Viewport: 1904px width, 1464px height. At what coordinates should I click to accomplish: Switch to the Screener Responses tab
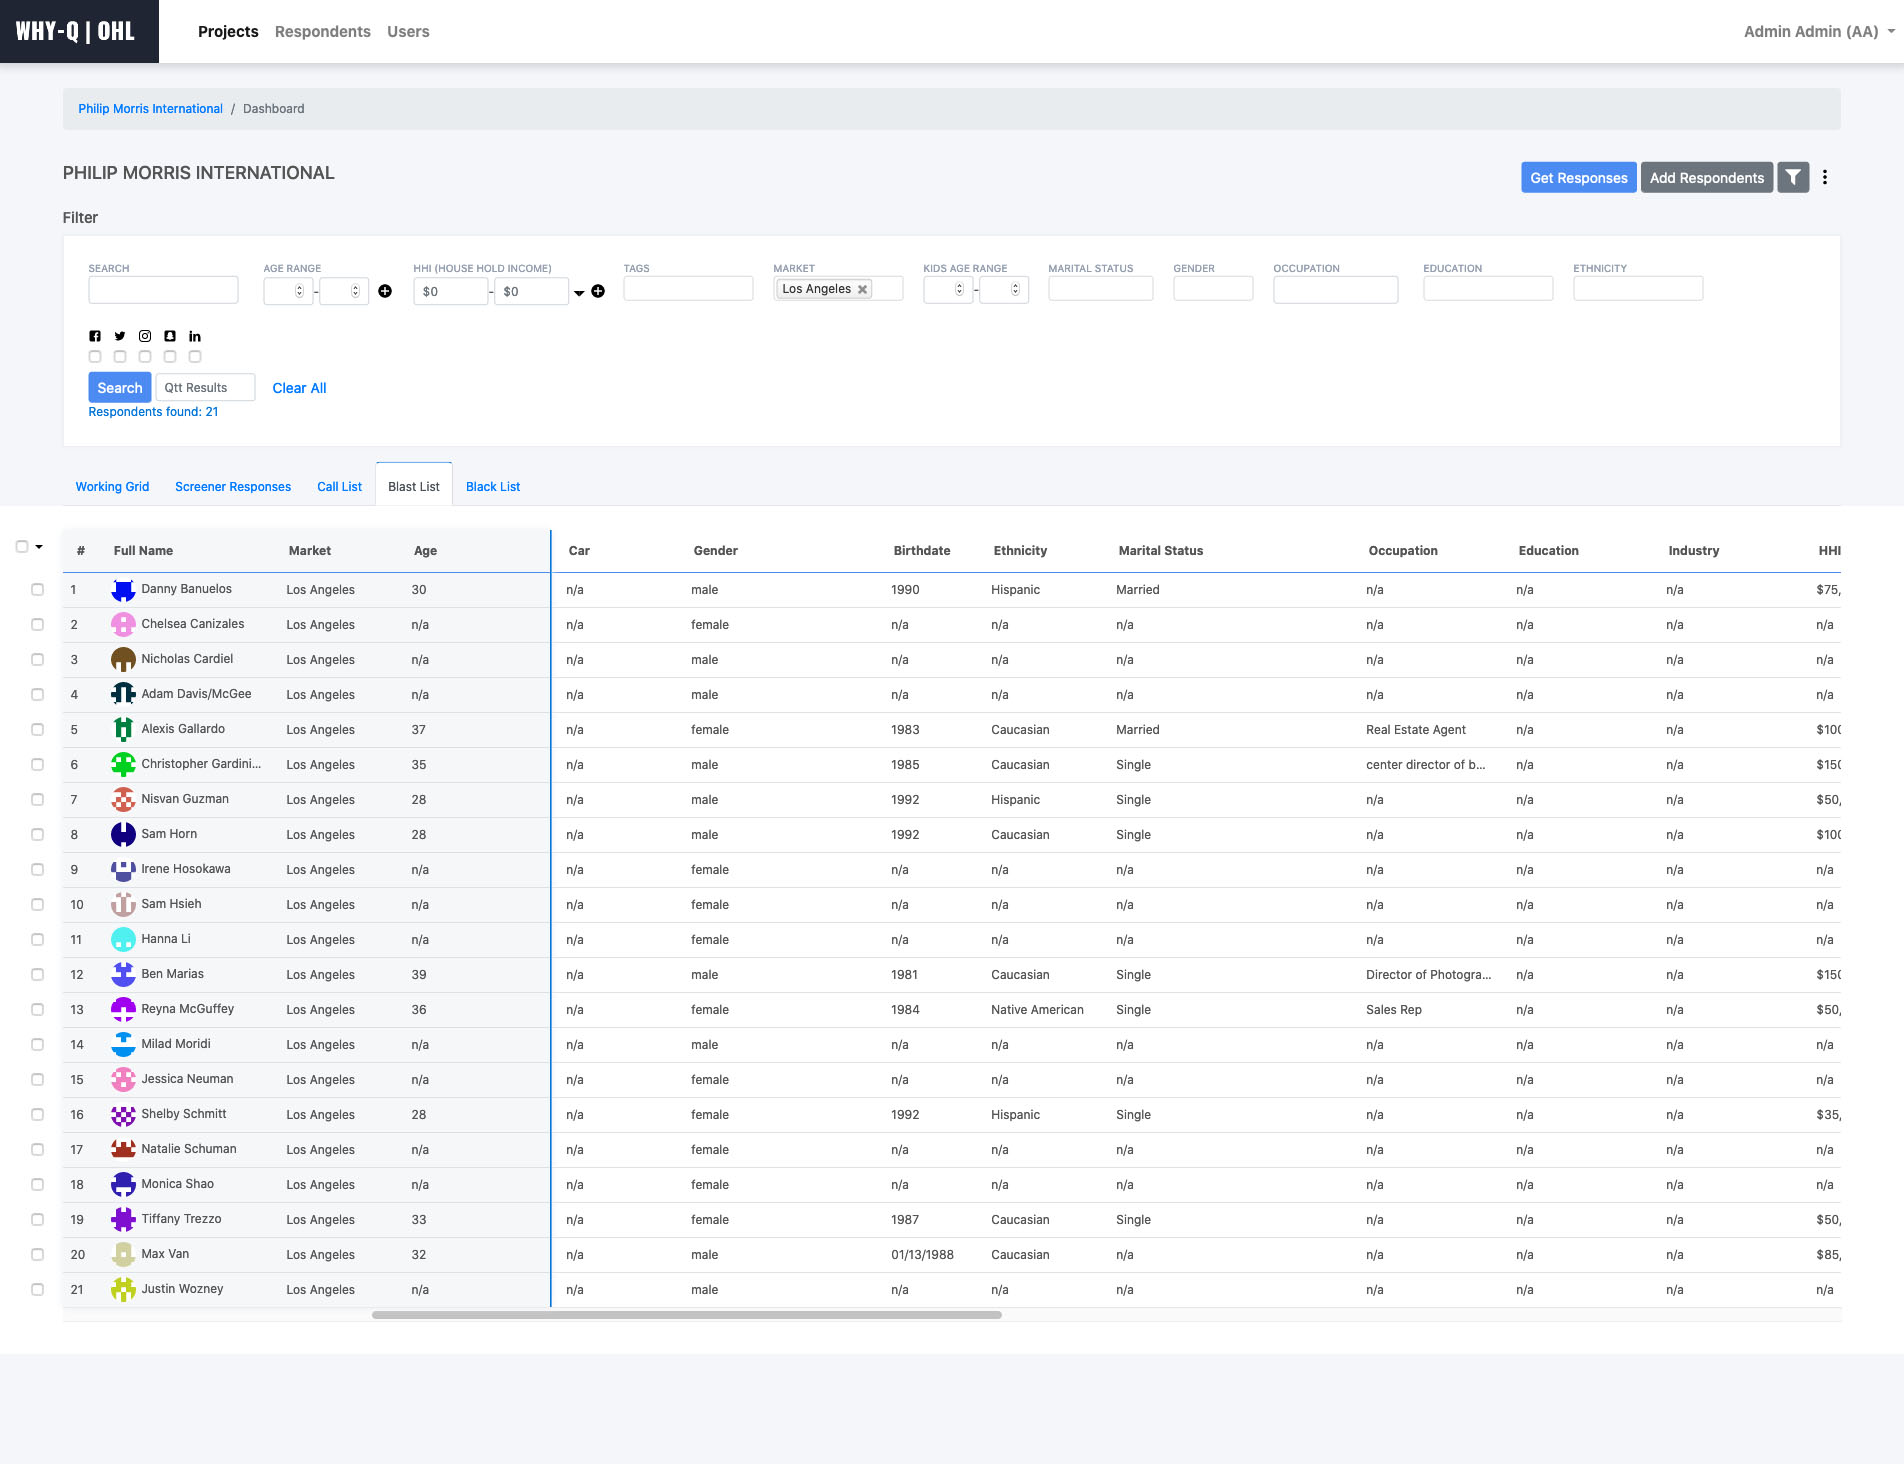(x=233, y=487)
